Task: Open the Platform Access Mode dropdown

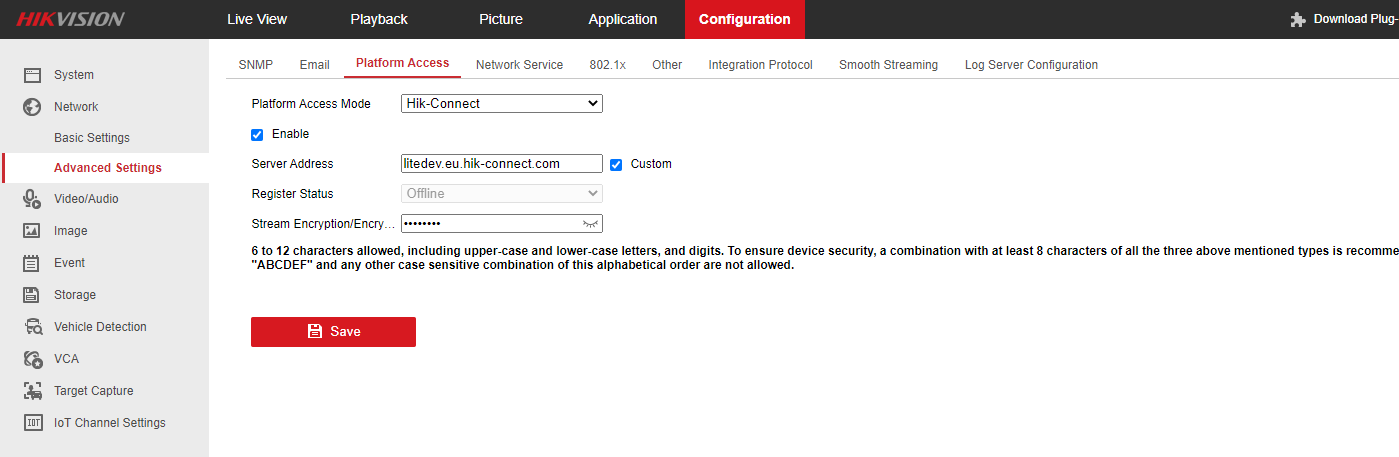Action: [501, 104]
